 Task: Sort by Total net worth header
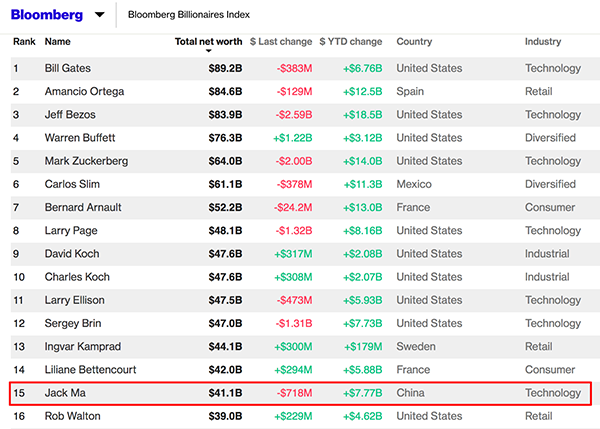(x=209, y=41)
